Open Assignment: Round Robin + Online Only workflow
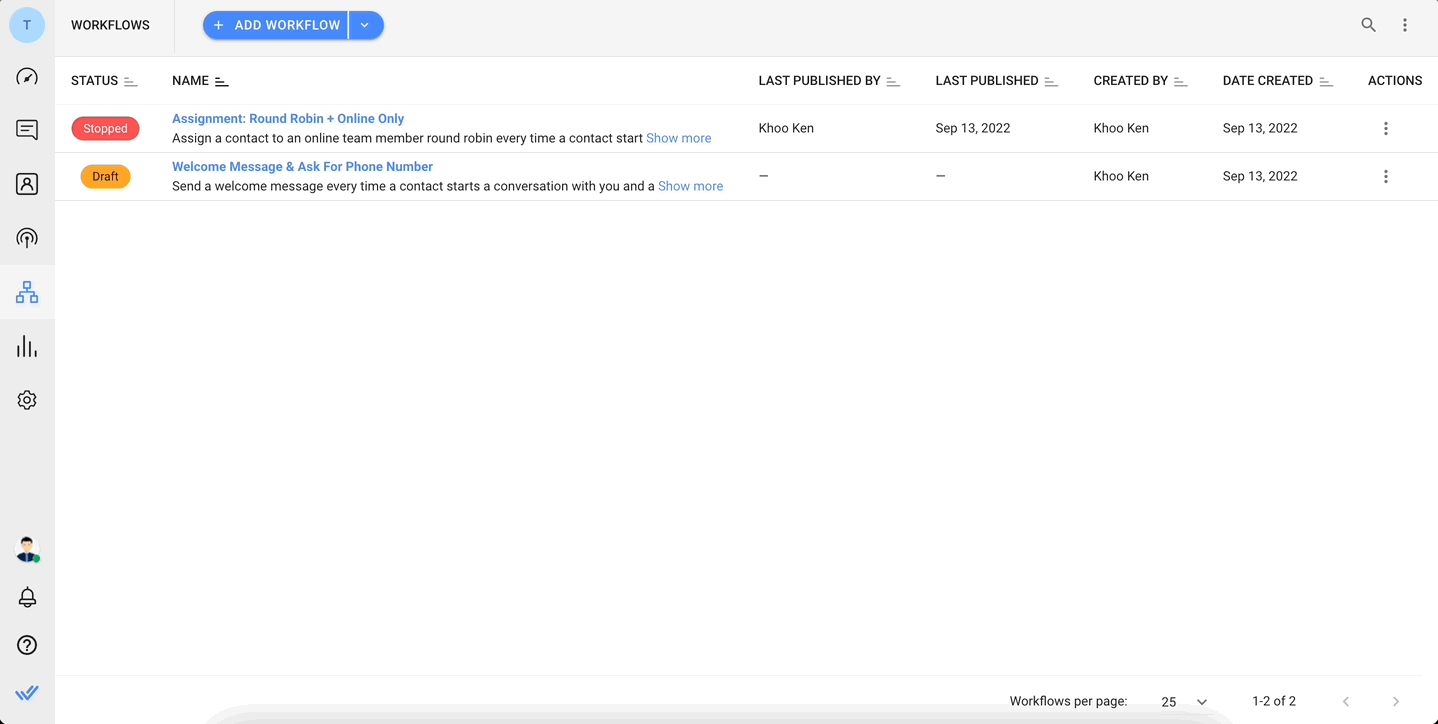Image resolution: width=1438 pixels, height=724 pixels. pos(288,119)
